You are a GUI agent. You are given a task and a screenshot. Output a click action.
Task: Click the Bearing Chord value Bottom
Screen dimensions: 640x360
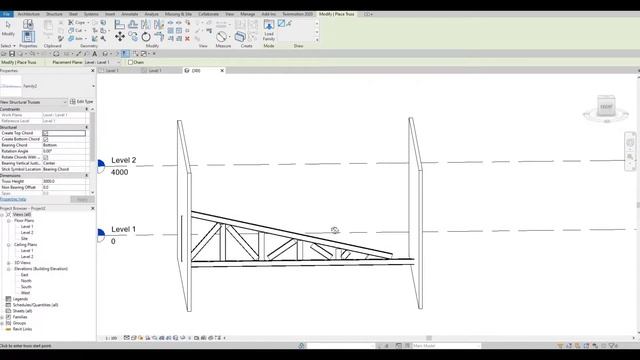point(64,145)
